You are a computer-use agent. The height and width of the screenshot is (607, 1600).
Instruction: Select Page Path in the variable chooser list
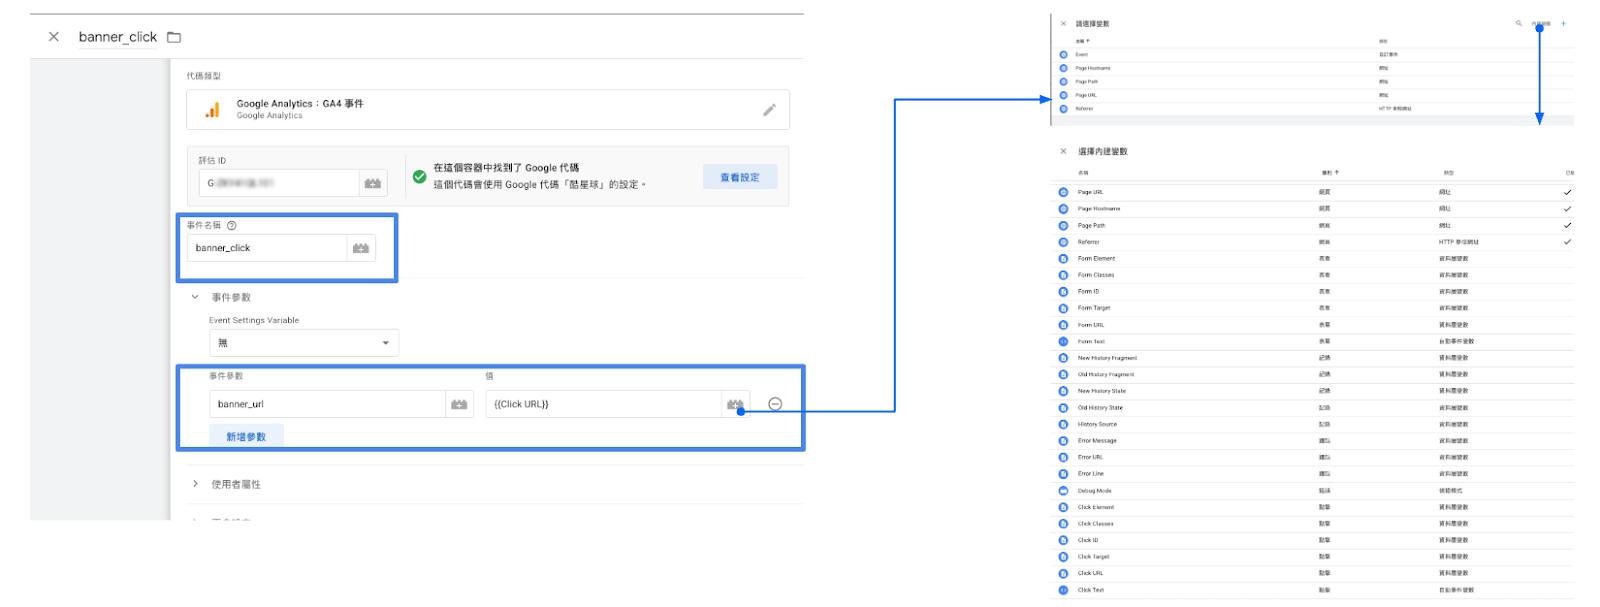pyautogui.click(x=1087, y=82)
